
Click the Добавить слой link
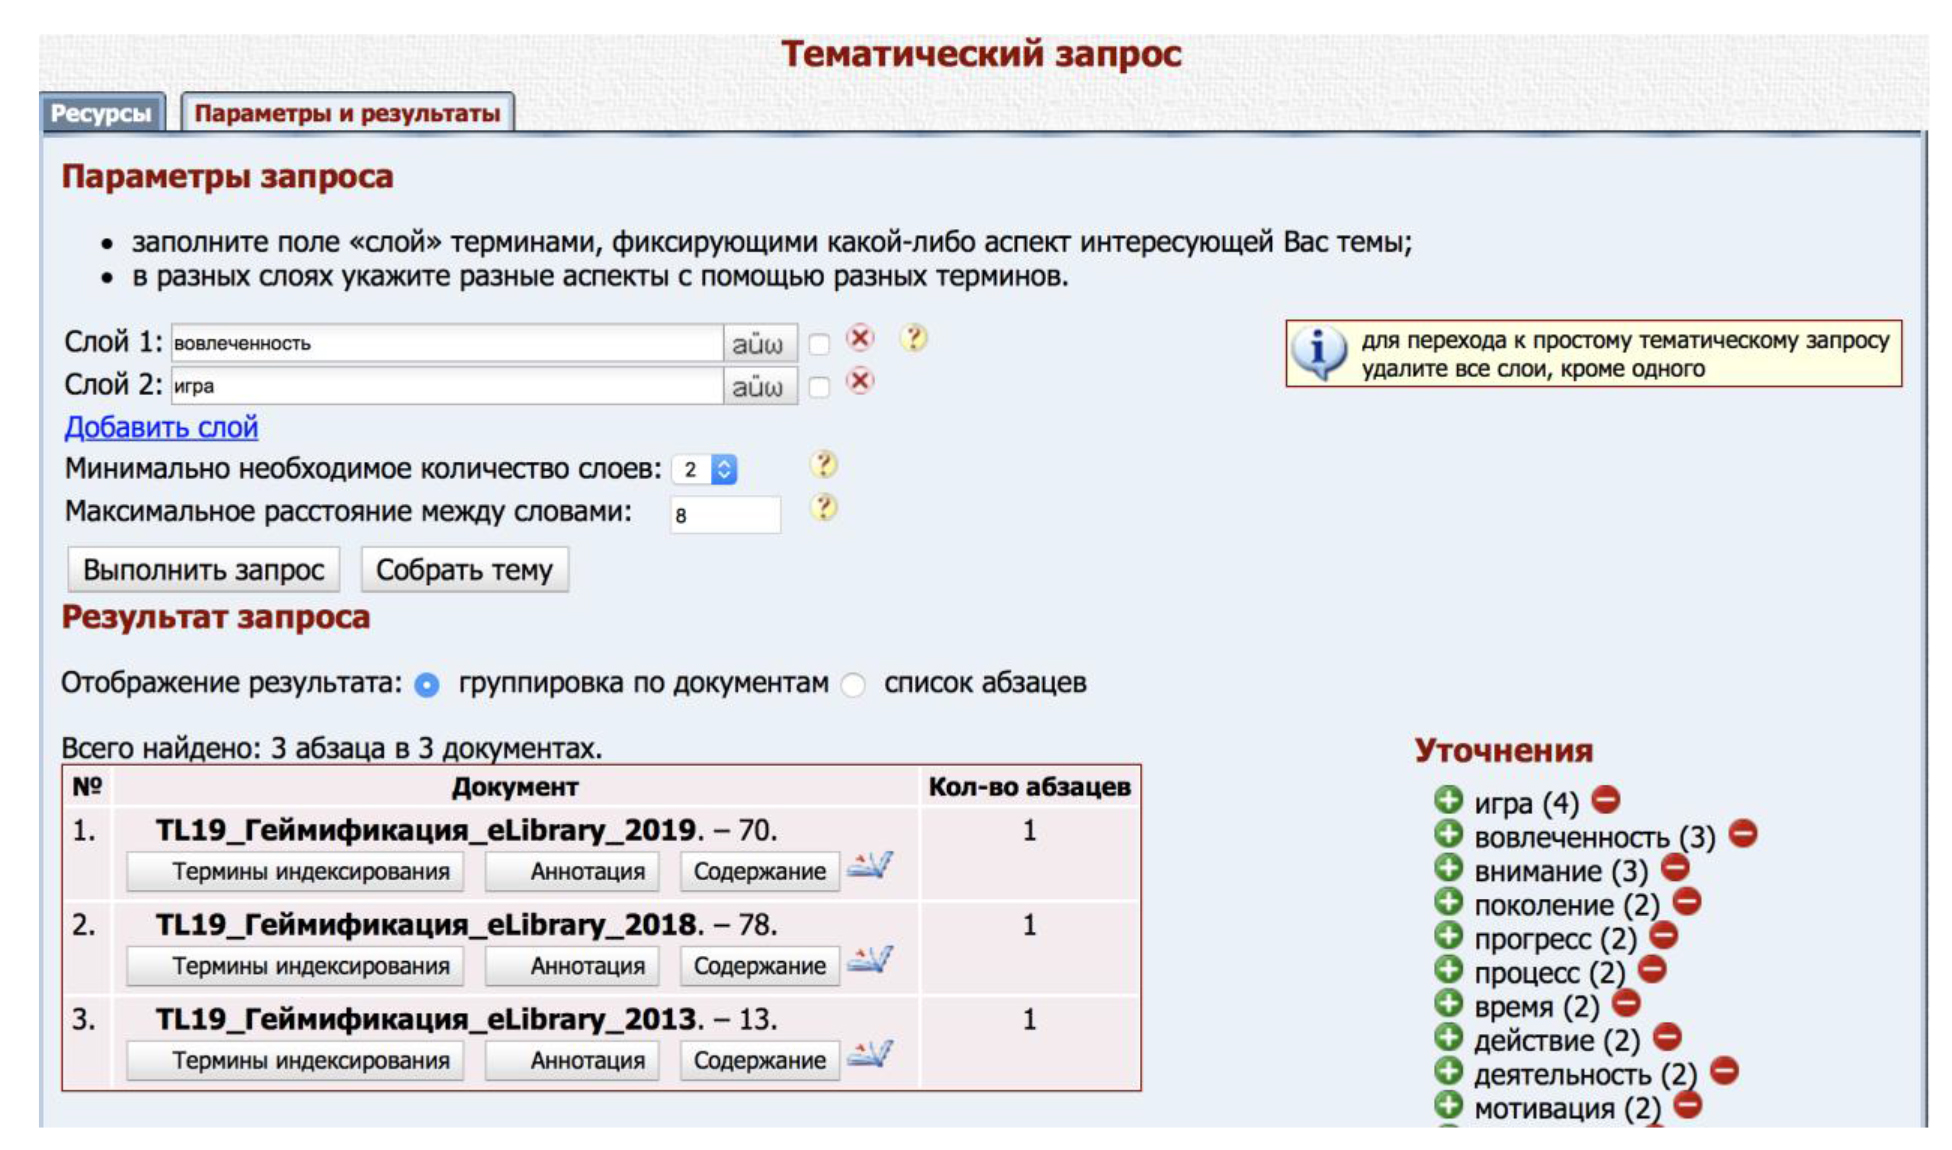(x=161, y=427)
